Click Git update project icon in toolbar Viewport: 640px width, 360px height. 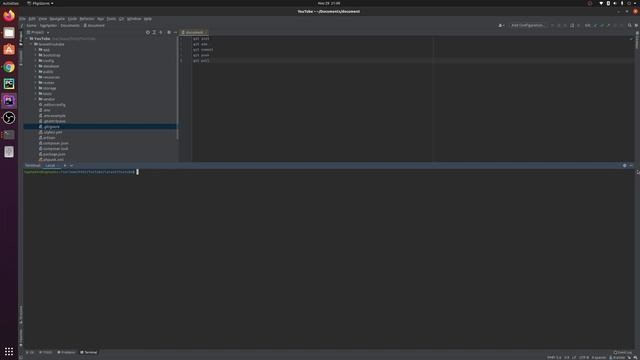[595, 25]
